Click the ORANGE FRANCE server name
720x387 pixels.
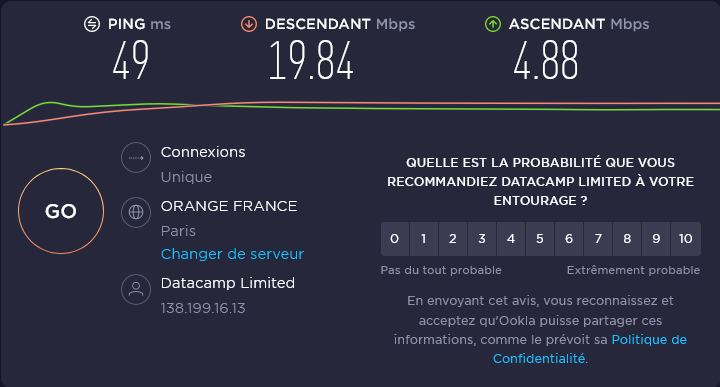point(229,206)
